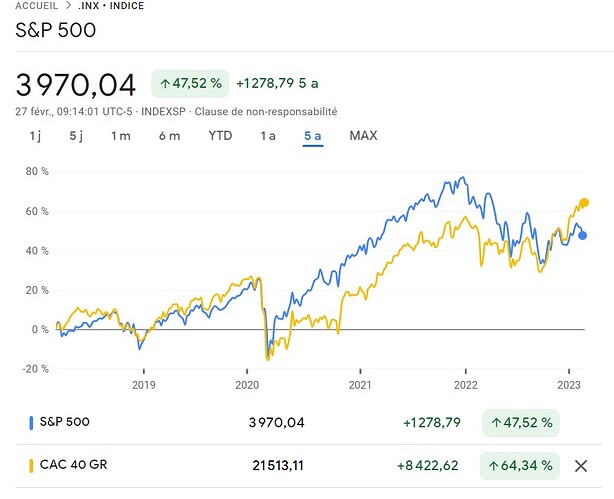The width and height of the screenshot is (614, 499).
Task: Click the blue S&P 500 legend color bar
Action: pos(31,423)
